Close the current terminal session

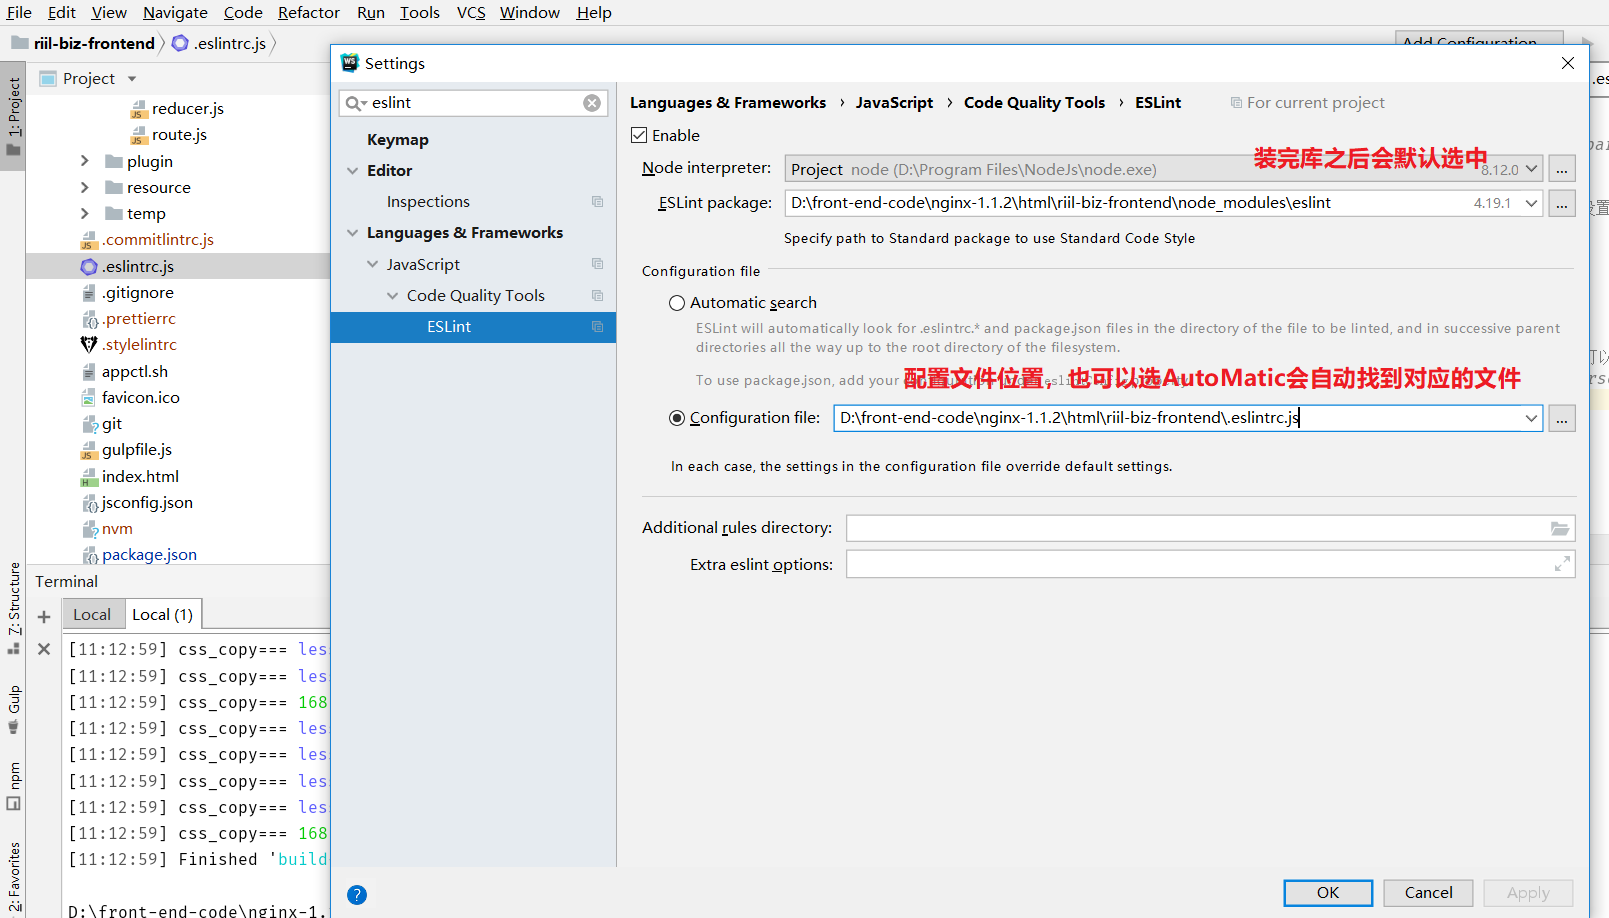[44, 649]
